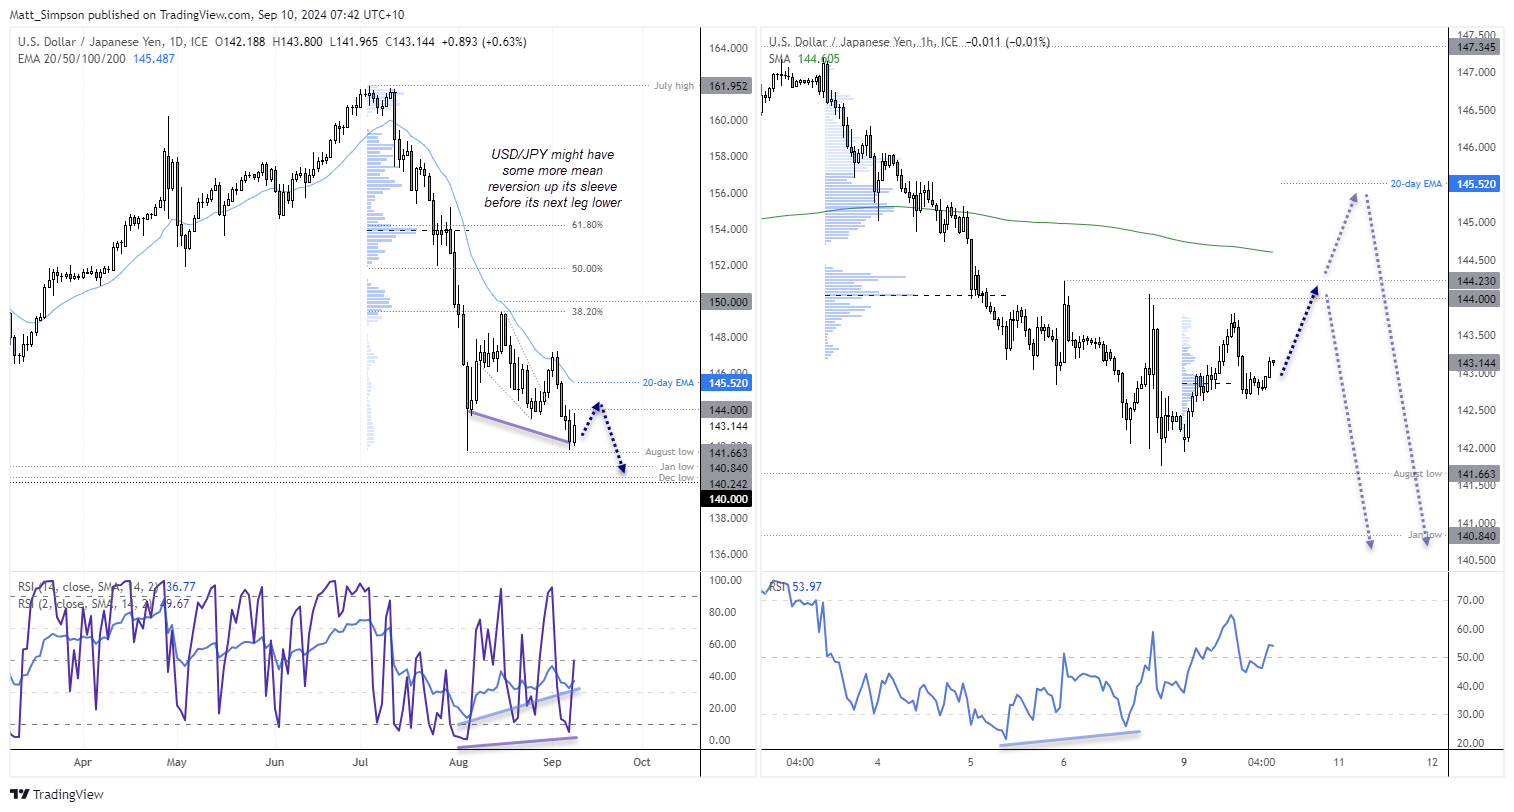Click the '20-day EMA' label on the hourly chart

(1416, 184)
